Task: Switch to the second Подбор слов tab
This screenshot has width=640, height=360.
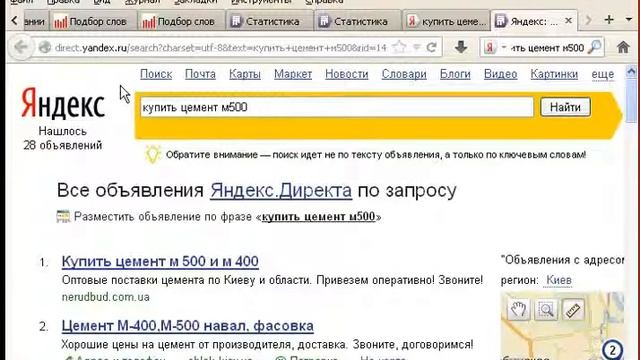Action: tap(181, 21)
